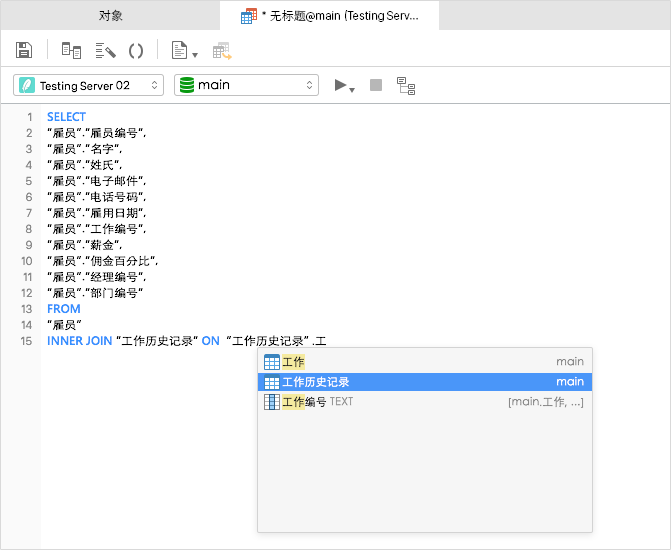Click the "雇员"."雇用日期" line

click(x=97, y=213)
